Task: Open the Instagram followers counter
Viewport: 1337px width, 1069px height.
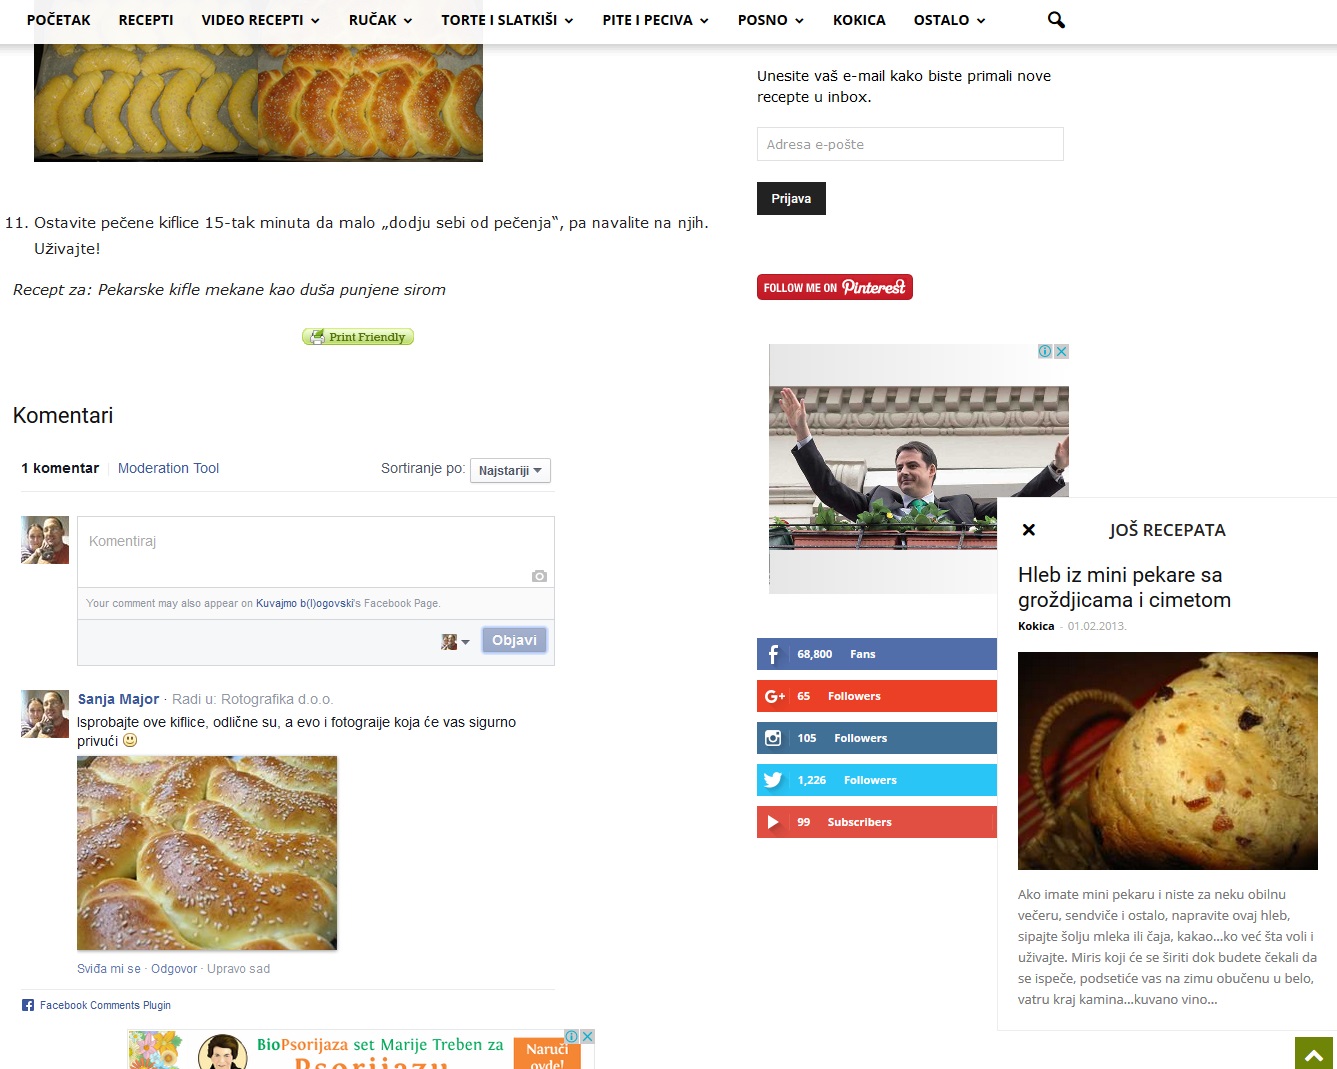Action: click(877, 738)
